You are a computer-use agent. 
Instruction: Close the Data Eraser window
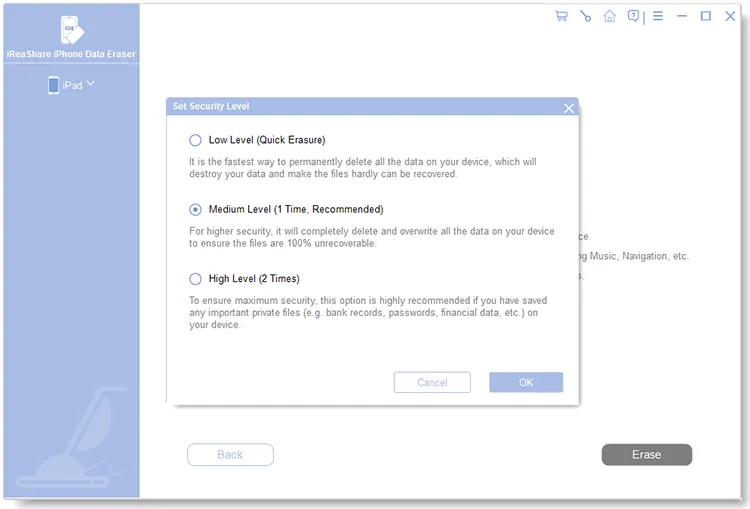click(730, 16)
